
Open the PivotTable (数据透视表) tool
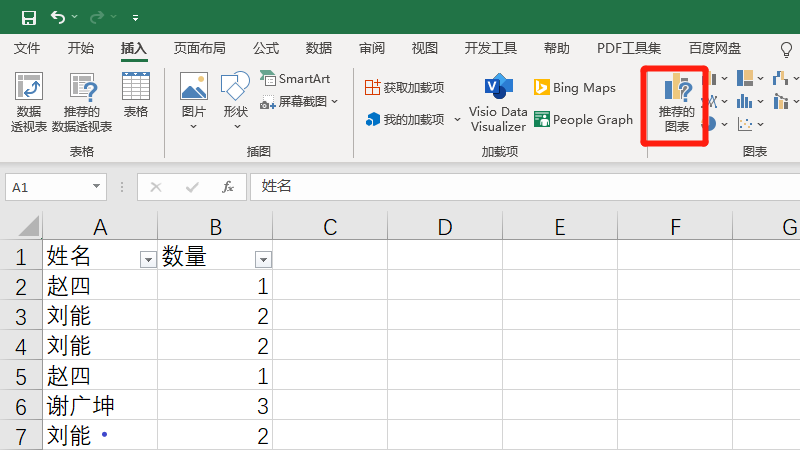coord(29,101)
